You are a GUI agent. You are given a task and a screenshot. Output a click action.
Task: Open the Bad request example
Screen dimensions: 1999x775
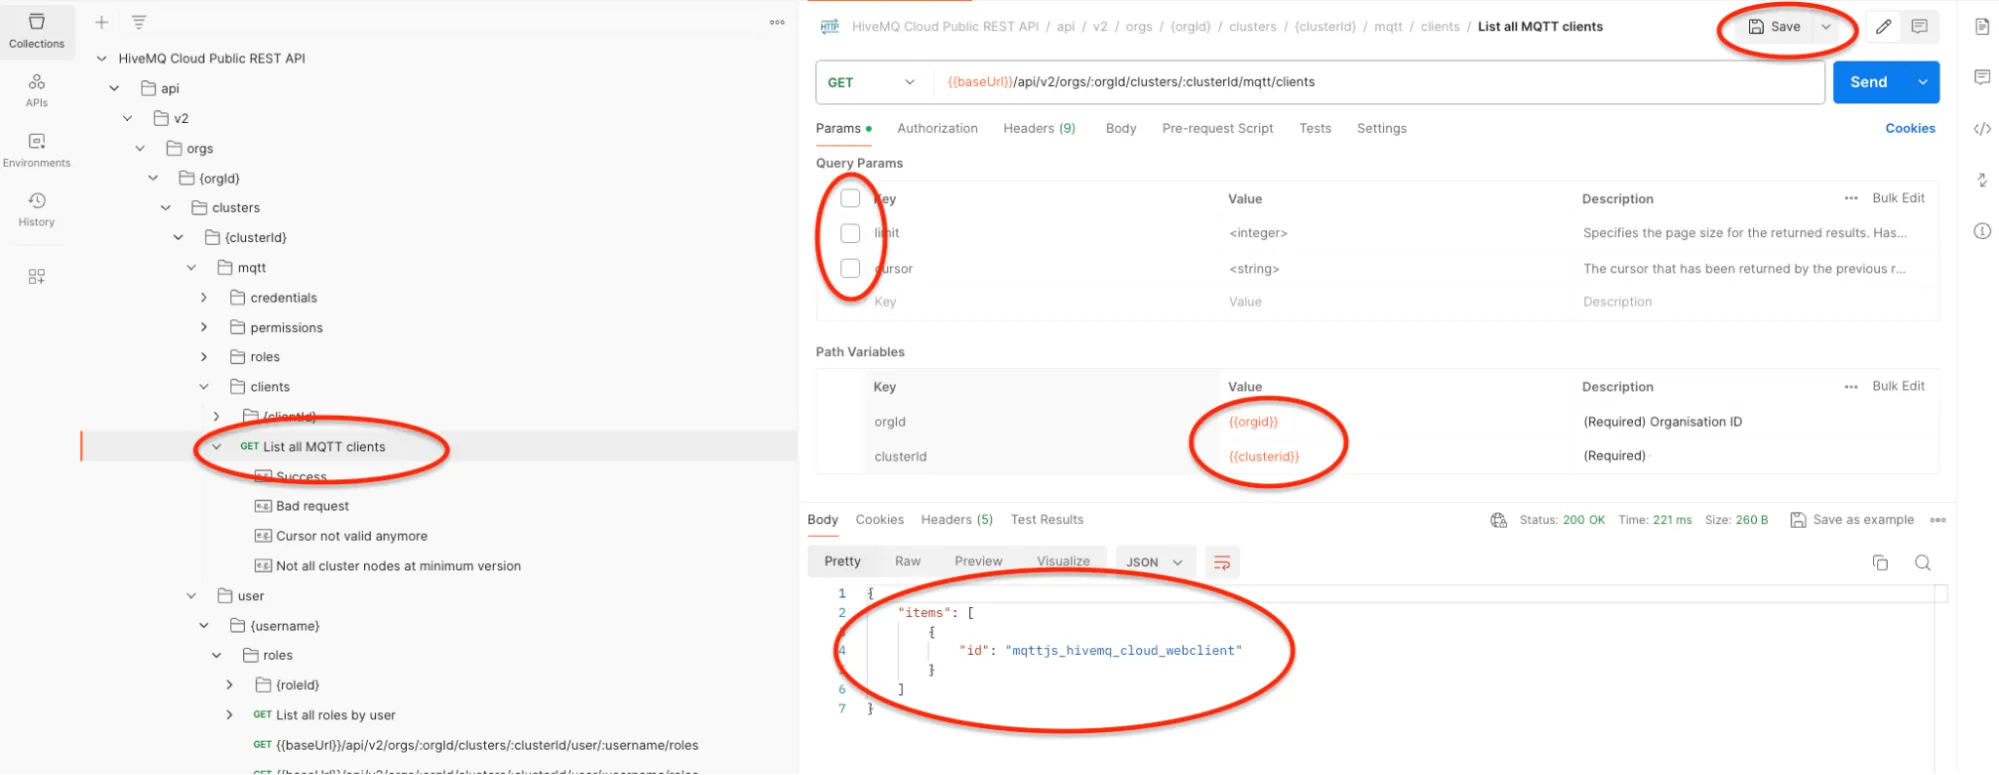(312, 506)
